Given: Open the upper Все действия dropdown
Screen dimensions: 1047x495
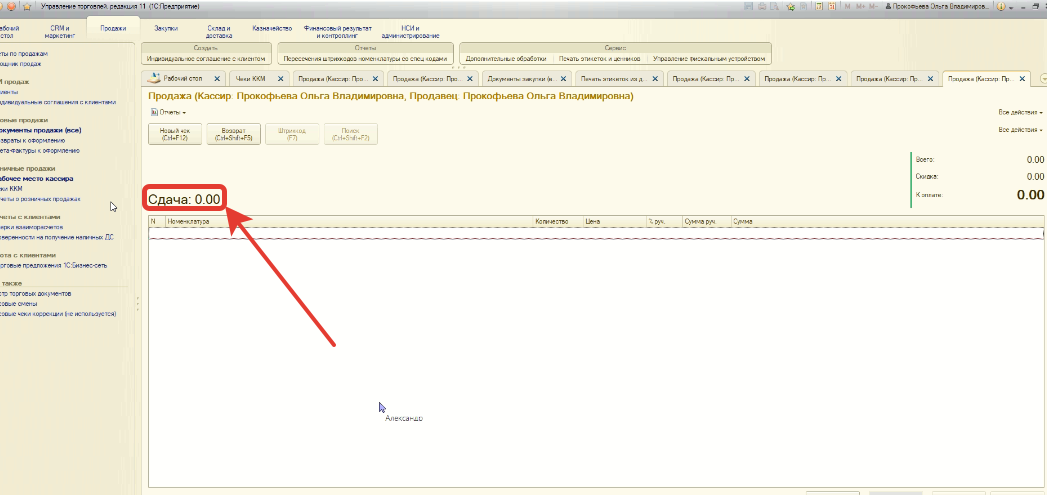Looking at the screenshot, I should point(1020,113).
